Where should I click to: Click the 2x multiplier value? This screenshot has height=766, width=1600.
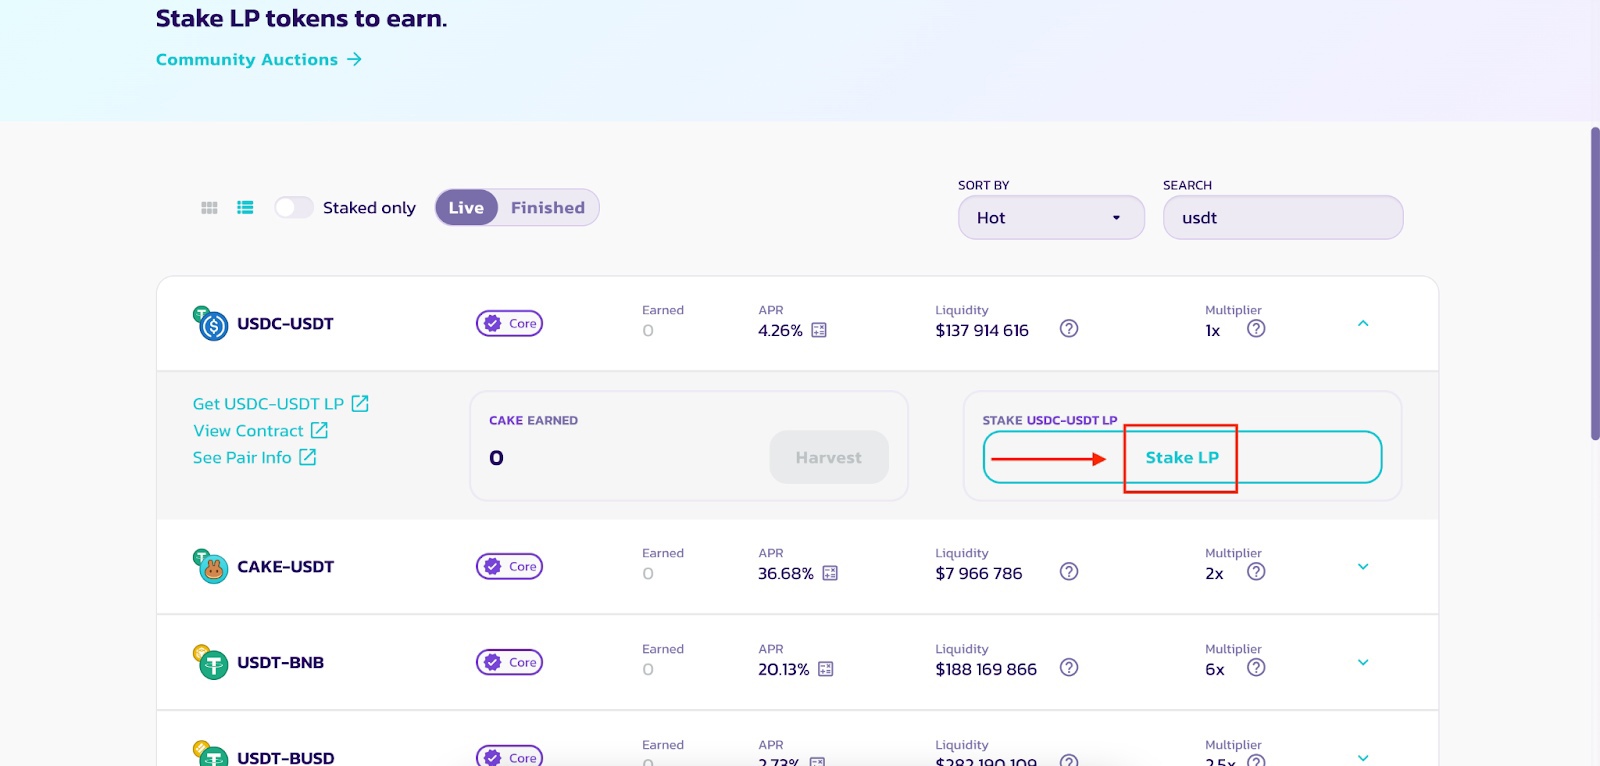point(1214,574)
